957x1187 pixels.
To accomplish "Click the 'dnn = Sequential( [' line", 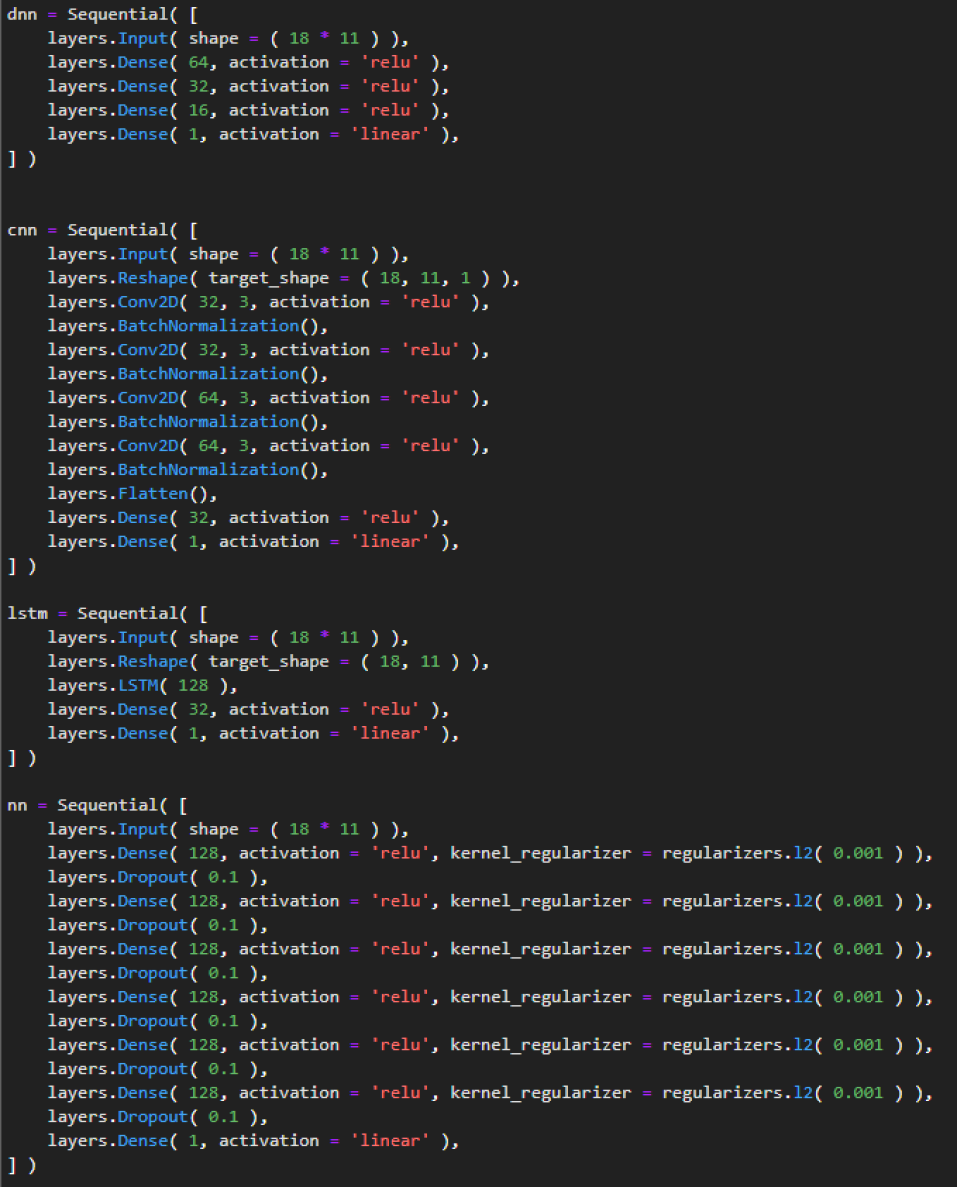I will tap(102, 14).
